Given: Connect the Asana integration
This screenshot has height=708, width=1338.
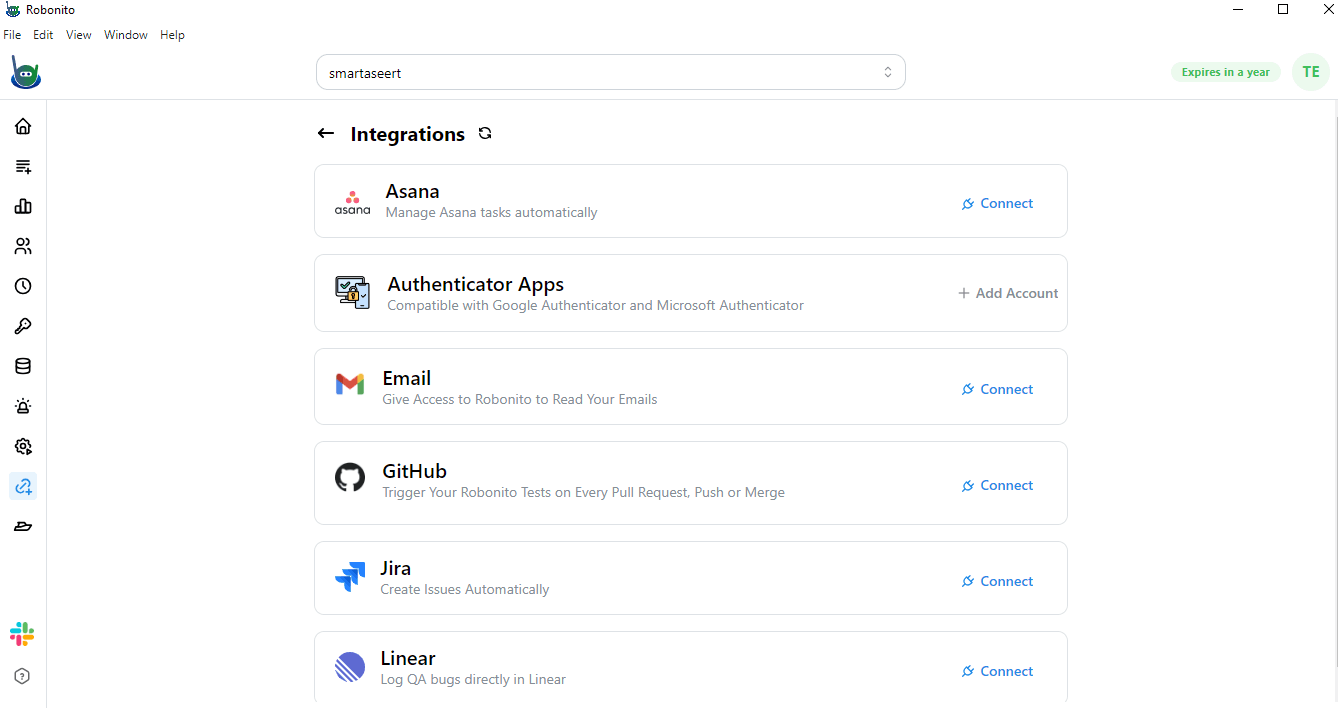Looking at the screenshot, I should [x=997, y=203].
